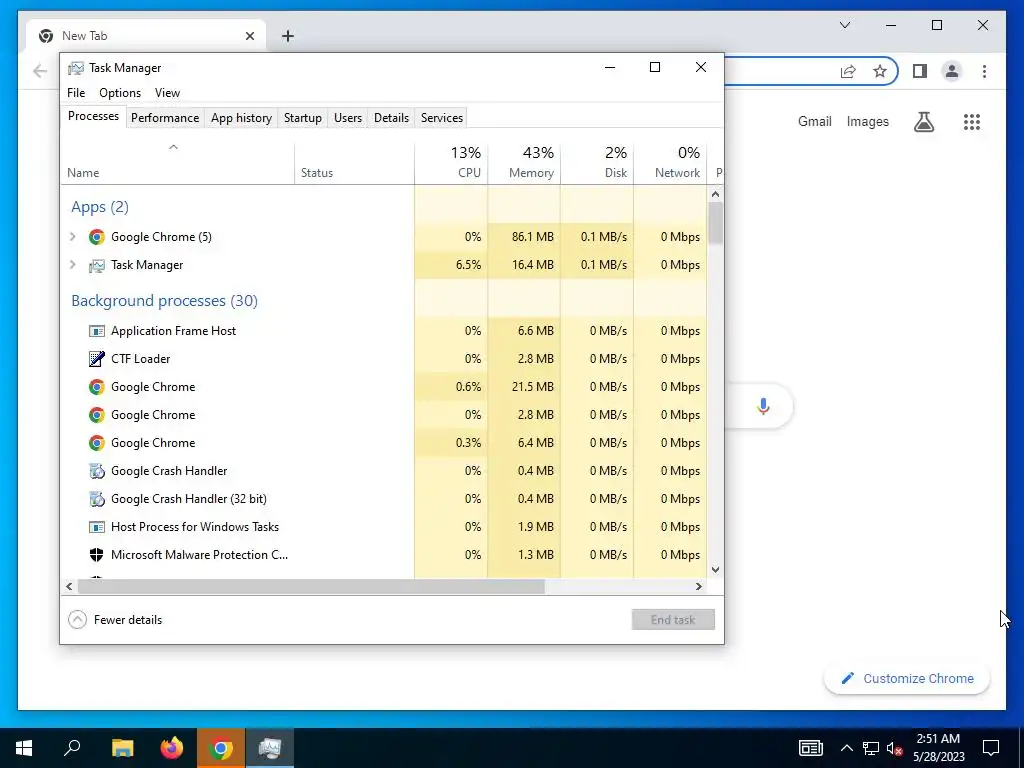The width and height of the screenshot is (1024, 768).
Task: Click the Background processes (30) heading
Action: tap(165, 301)
